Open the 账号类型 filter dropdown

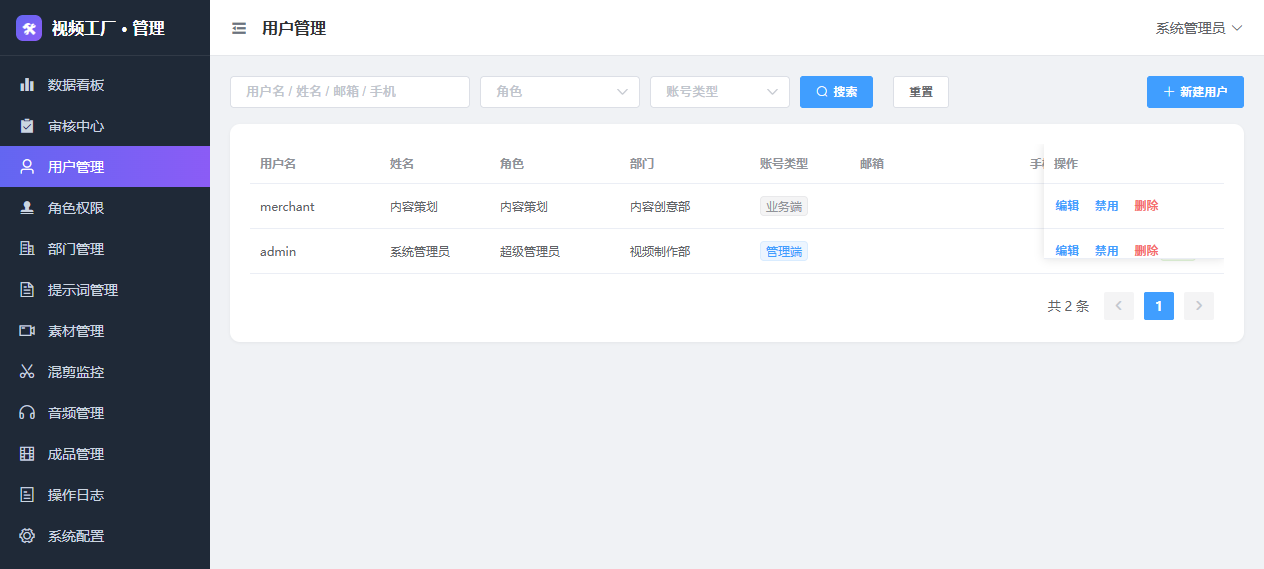720,92
